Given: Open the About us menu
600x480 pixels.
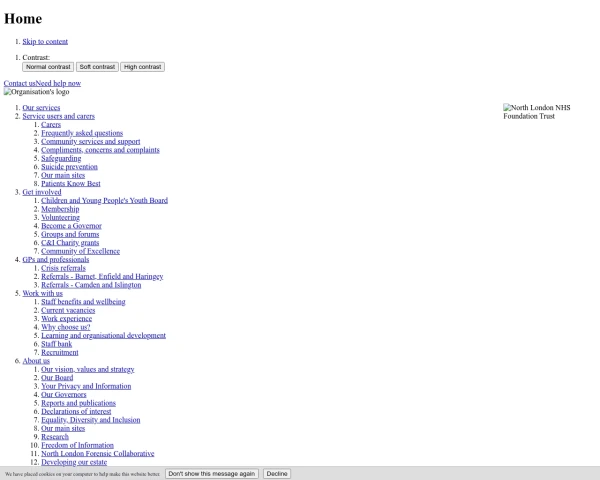Looking at the screenshot, I should 36,361.
